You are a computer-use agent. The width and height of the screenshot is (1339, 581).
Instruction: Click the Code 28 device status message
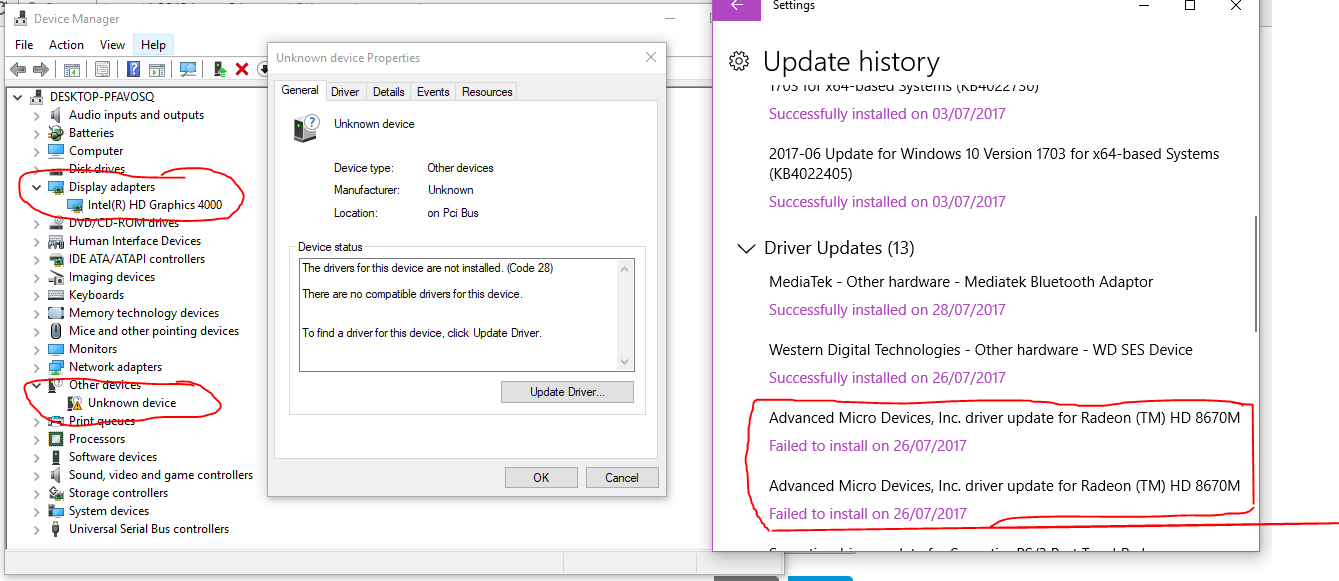pyautogui.click(x=428, y=268)
